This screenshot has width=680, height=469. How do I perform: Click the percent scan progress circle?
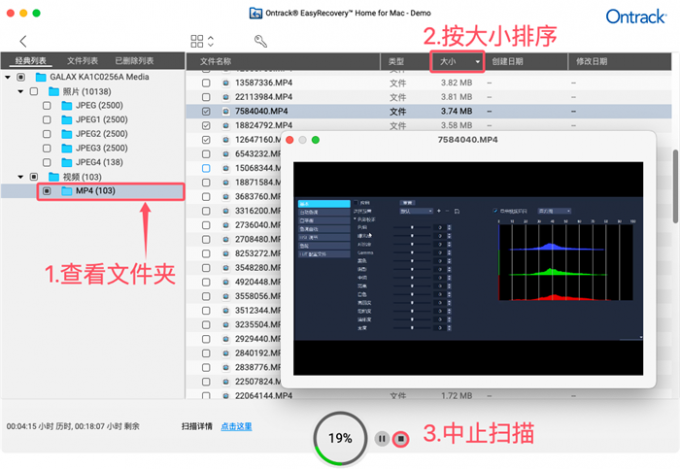click(340, 438)
